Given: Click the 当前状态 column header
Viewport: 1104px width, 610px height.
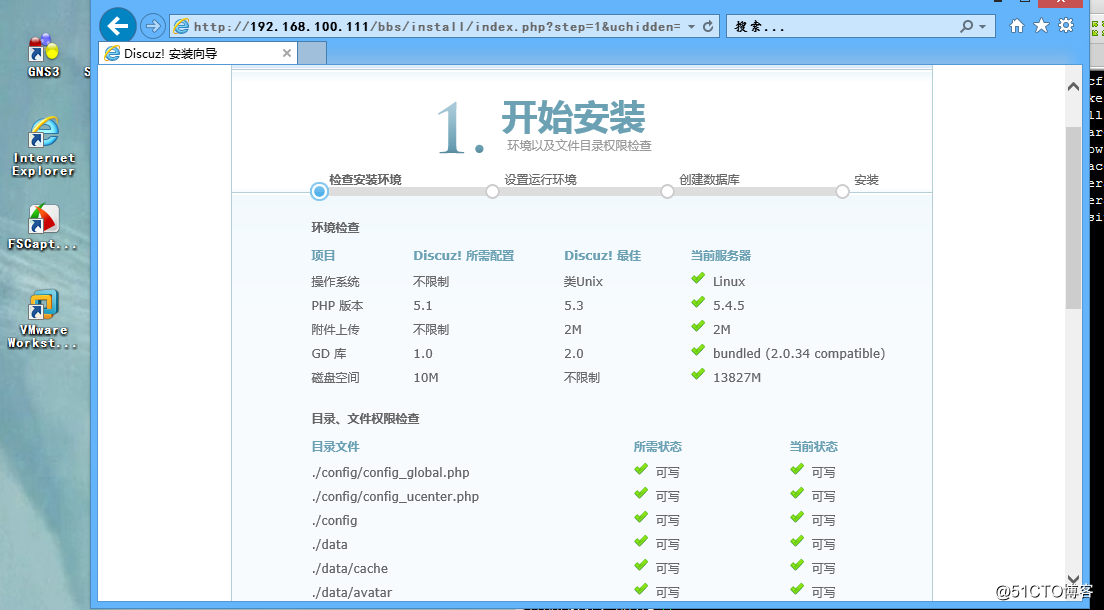Looking at the screenshot, I should pos(813,447).
